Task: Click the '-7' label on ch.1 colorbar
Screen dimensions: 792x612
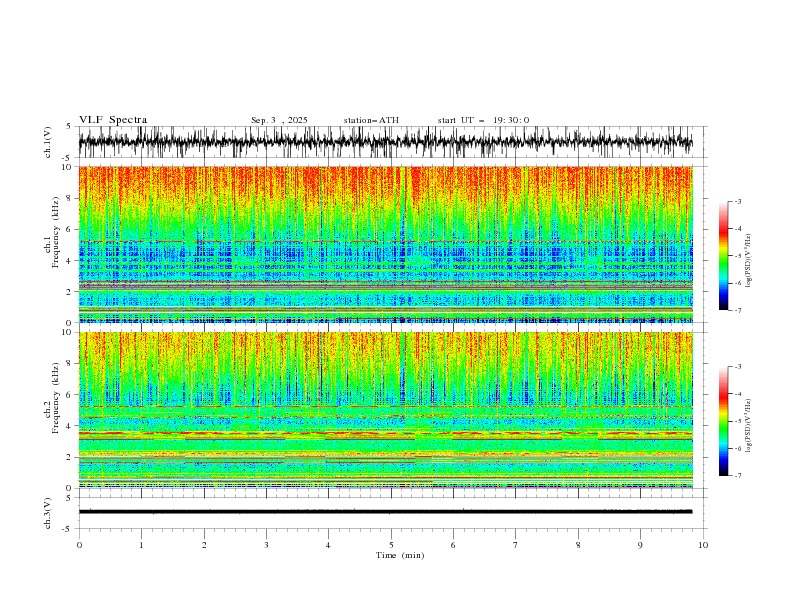Action: click(738, 311)
